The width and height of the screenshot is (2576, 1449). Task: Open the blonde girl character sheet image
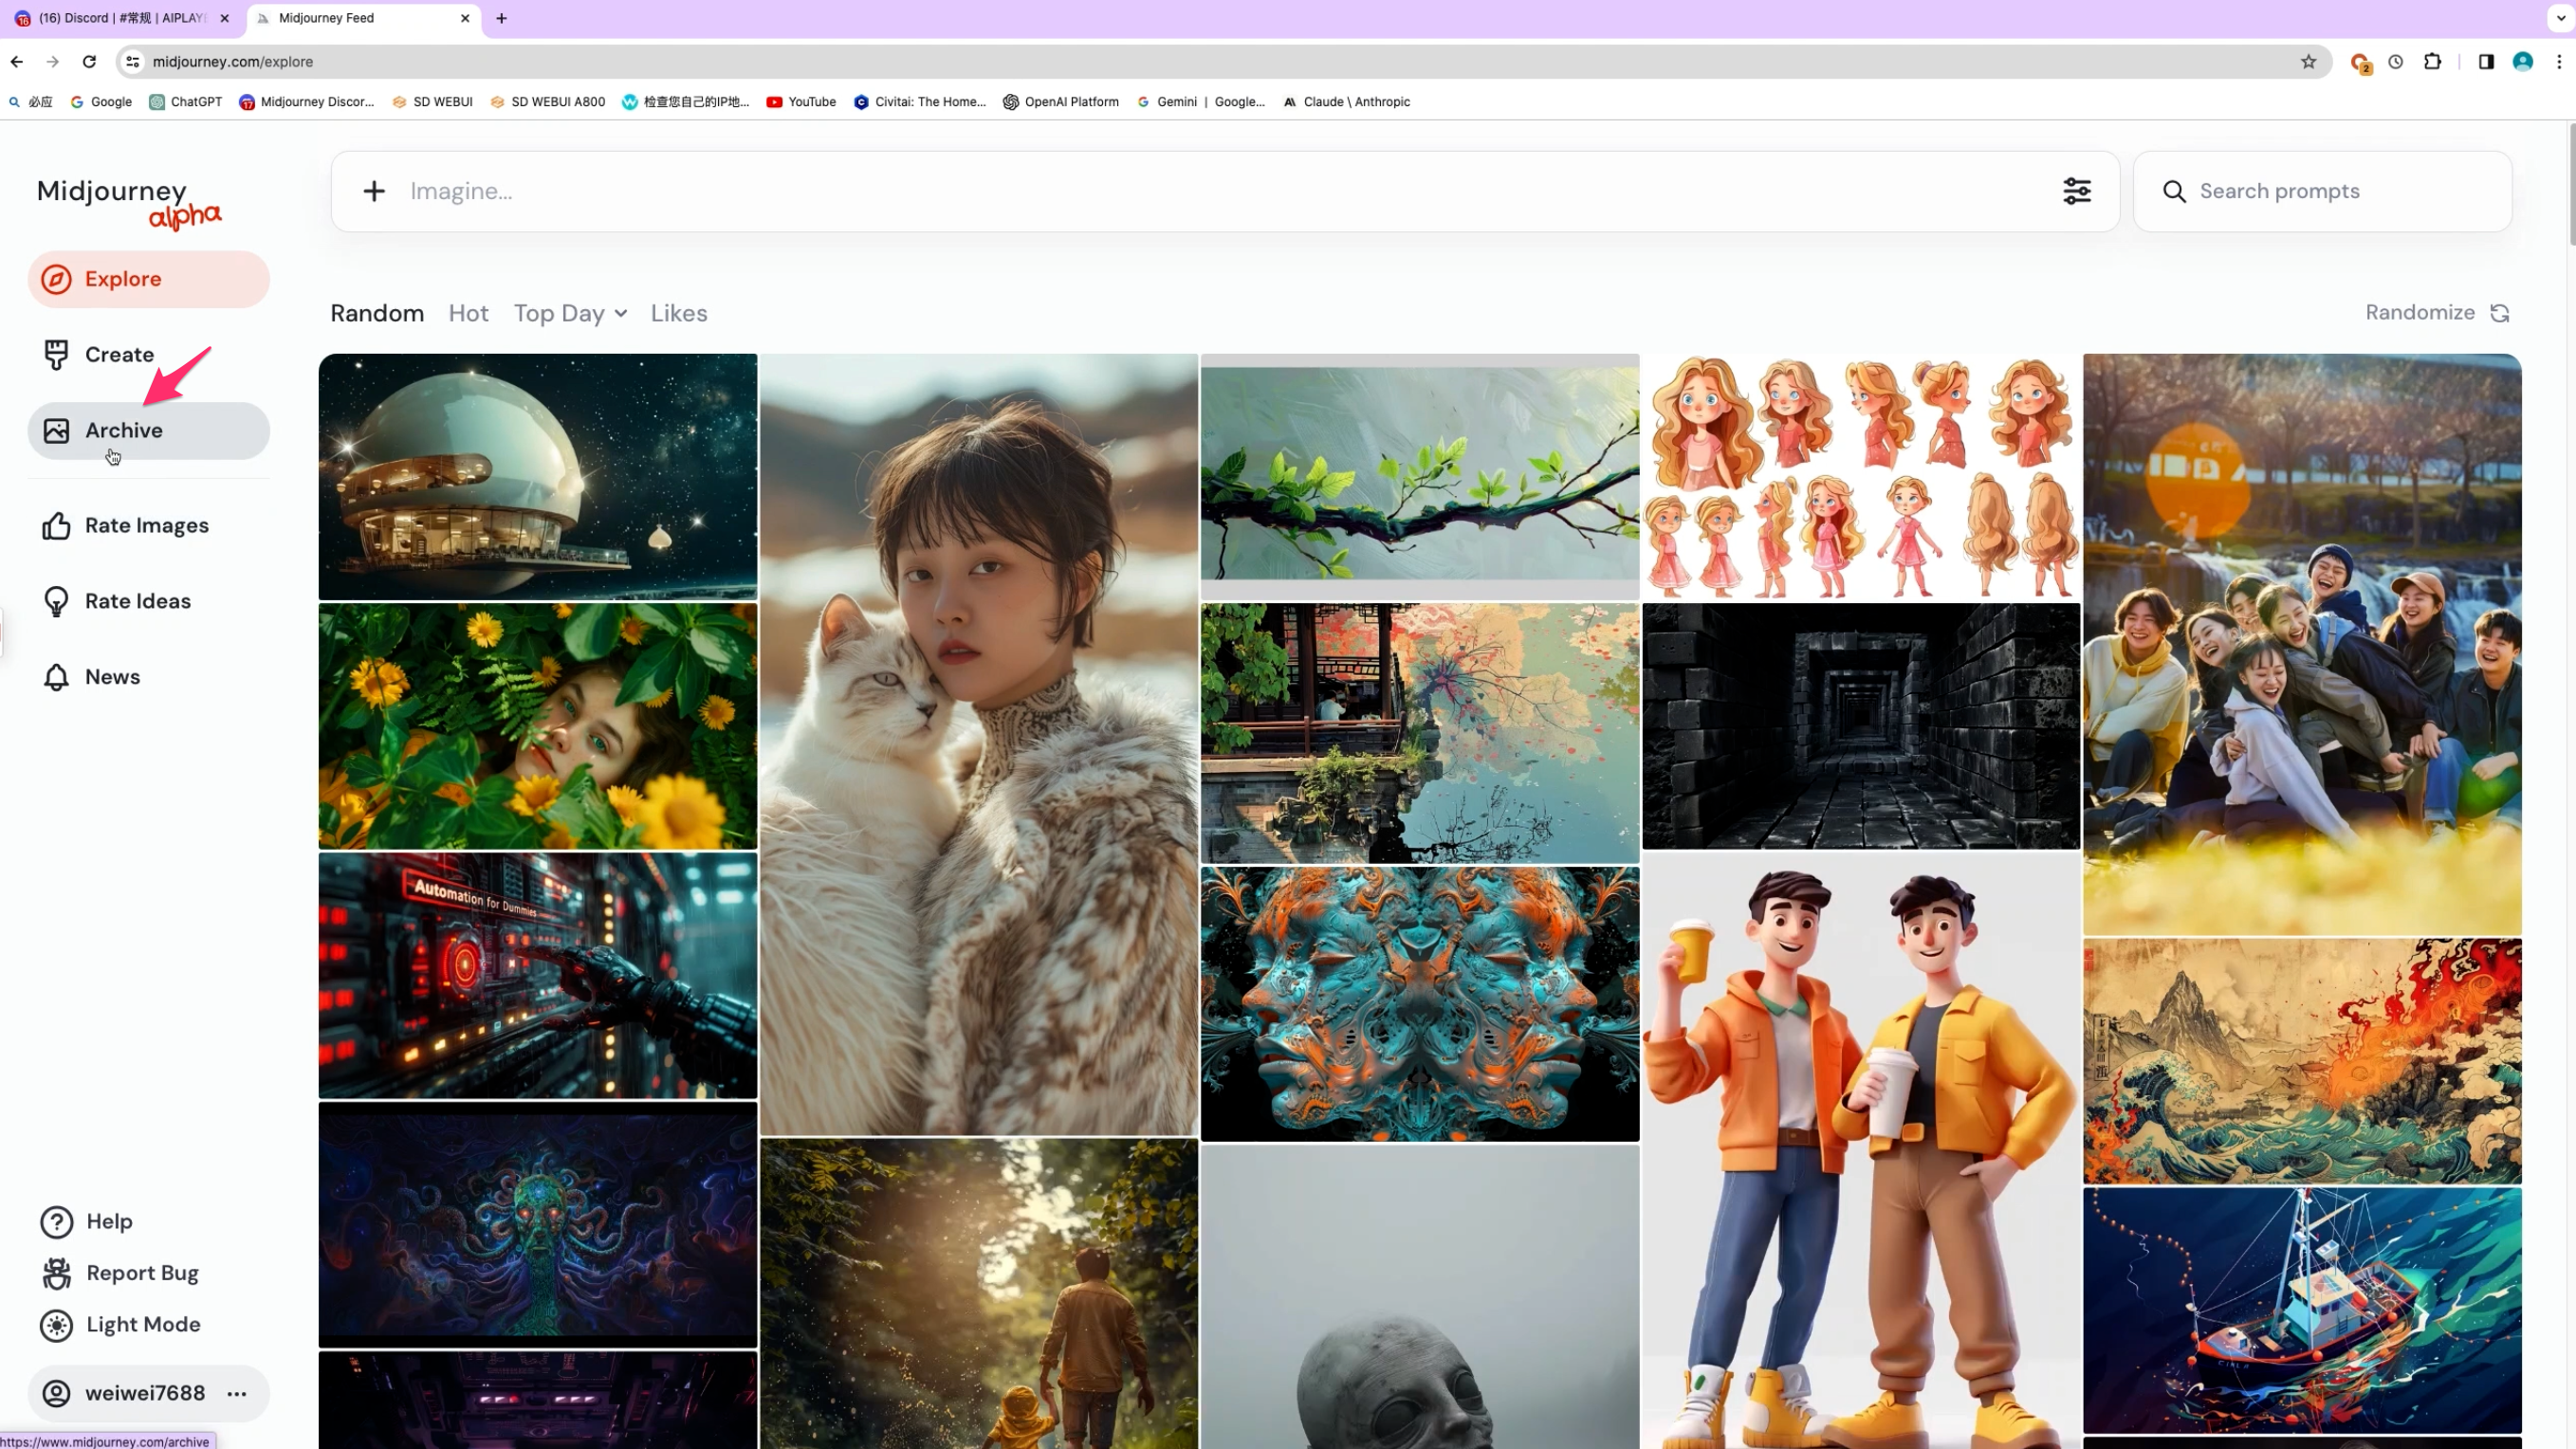[x=1861, y=477]
